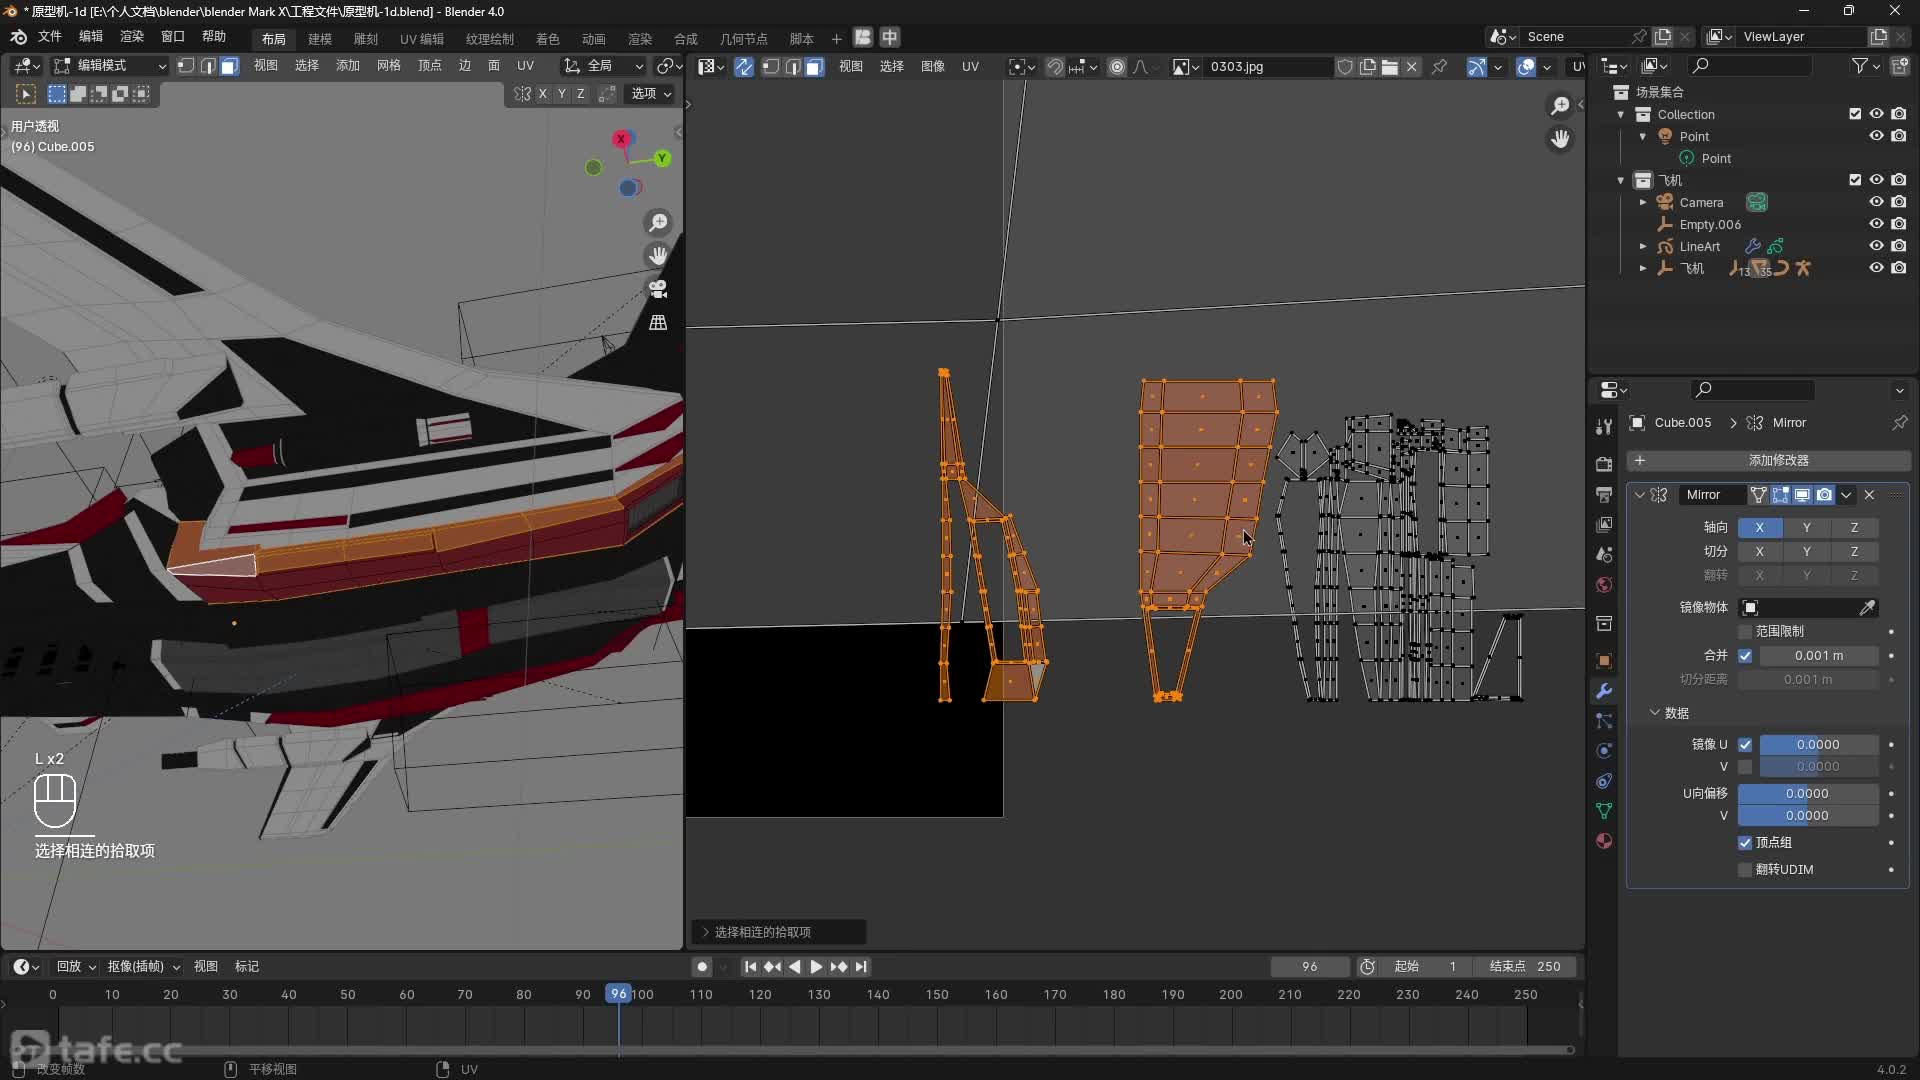Open the Tool properties tab icon

tap(1604, 426)
